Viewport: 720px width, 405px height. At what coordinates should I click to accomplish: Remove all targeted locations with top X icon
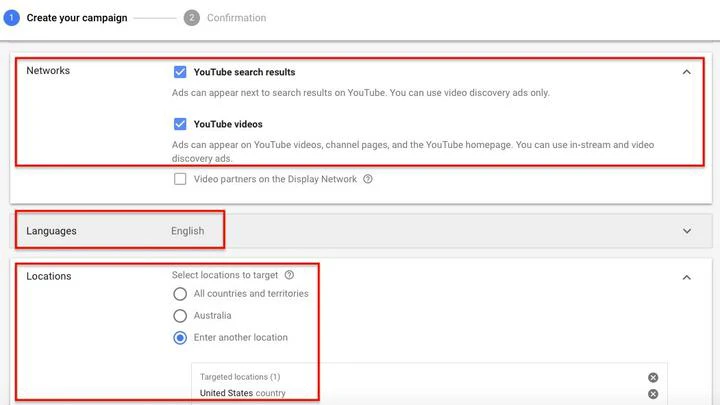653,377
